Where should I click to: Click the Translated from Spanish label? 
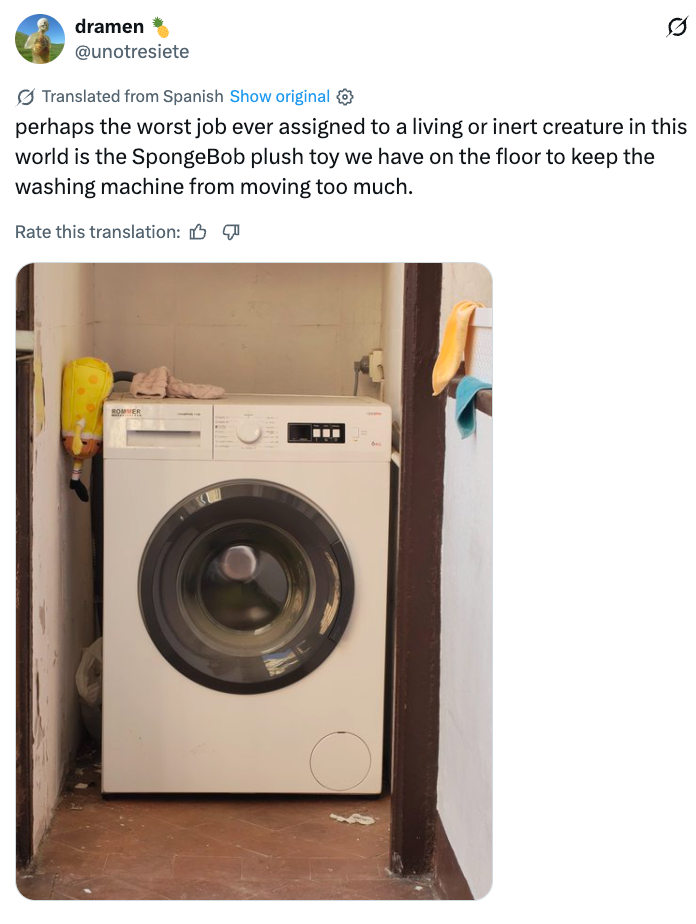(x=133, y=96)
